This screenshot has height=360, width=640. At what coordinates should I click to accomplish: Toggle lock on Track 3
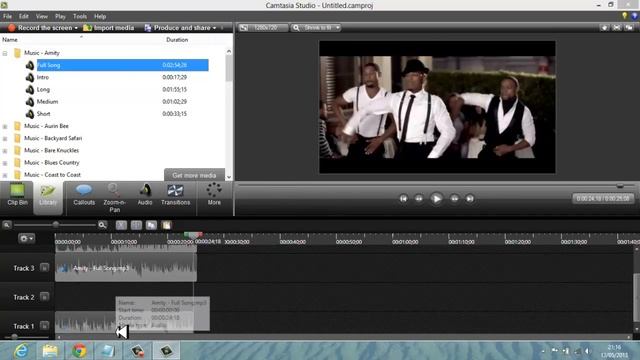(44, 268)
